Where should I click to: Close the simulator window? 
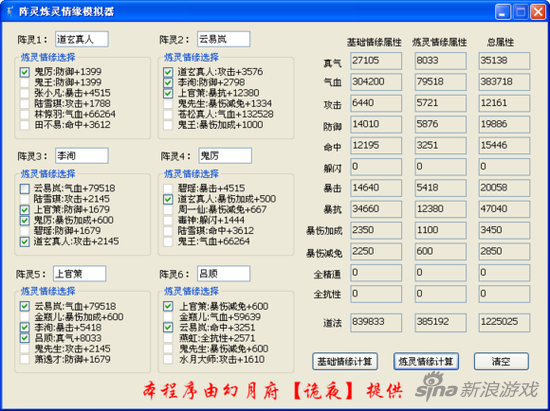(538, 12)
